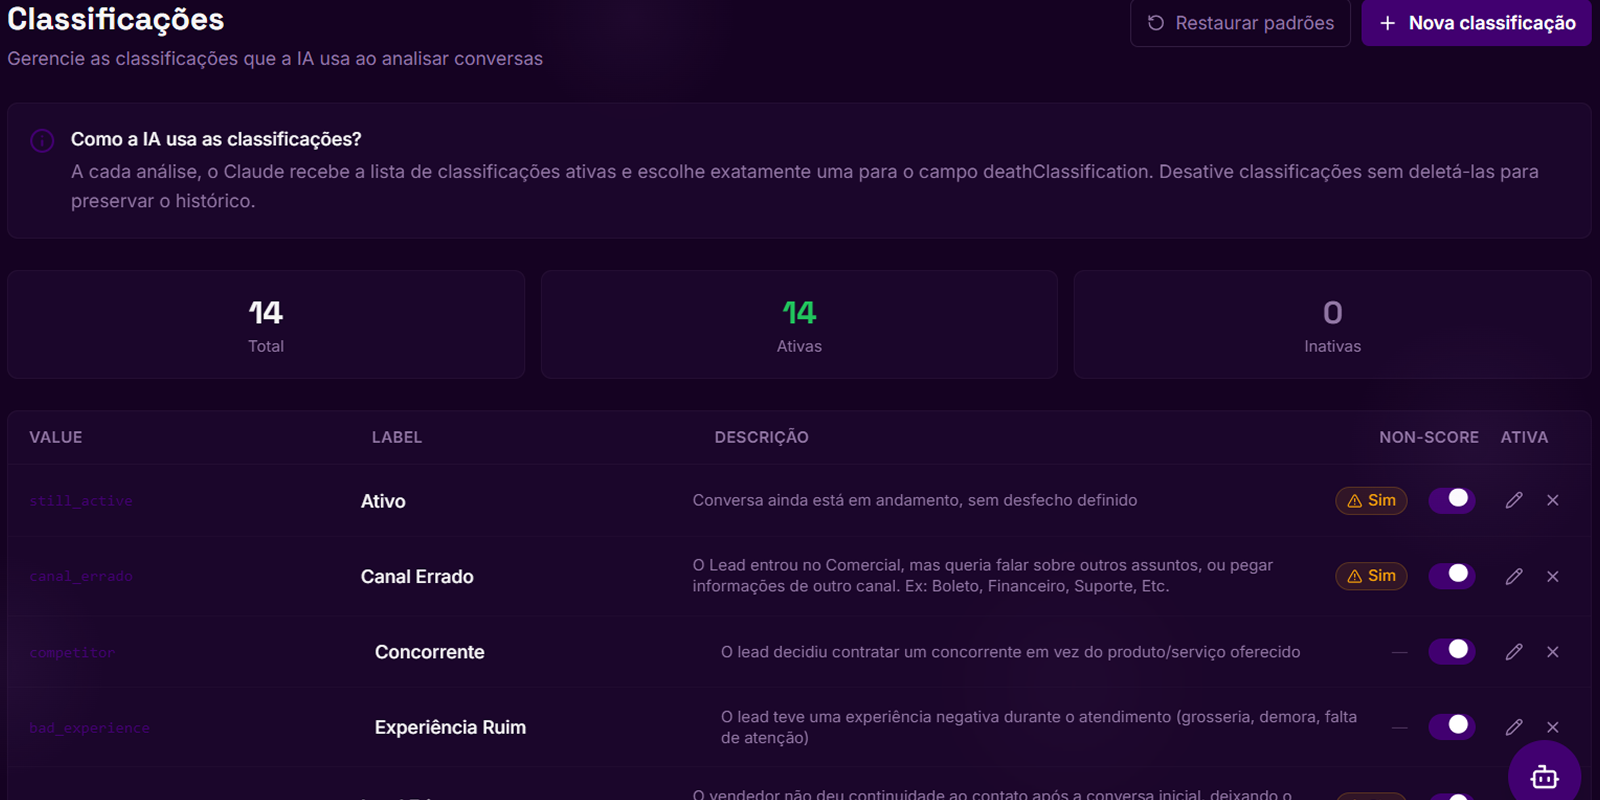Click the DESCRIÇÃO column header

761,437
